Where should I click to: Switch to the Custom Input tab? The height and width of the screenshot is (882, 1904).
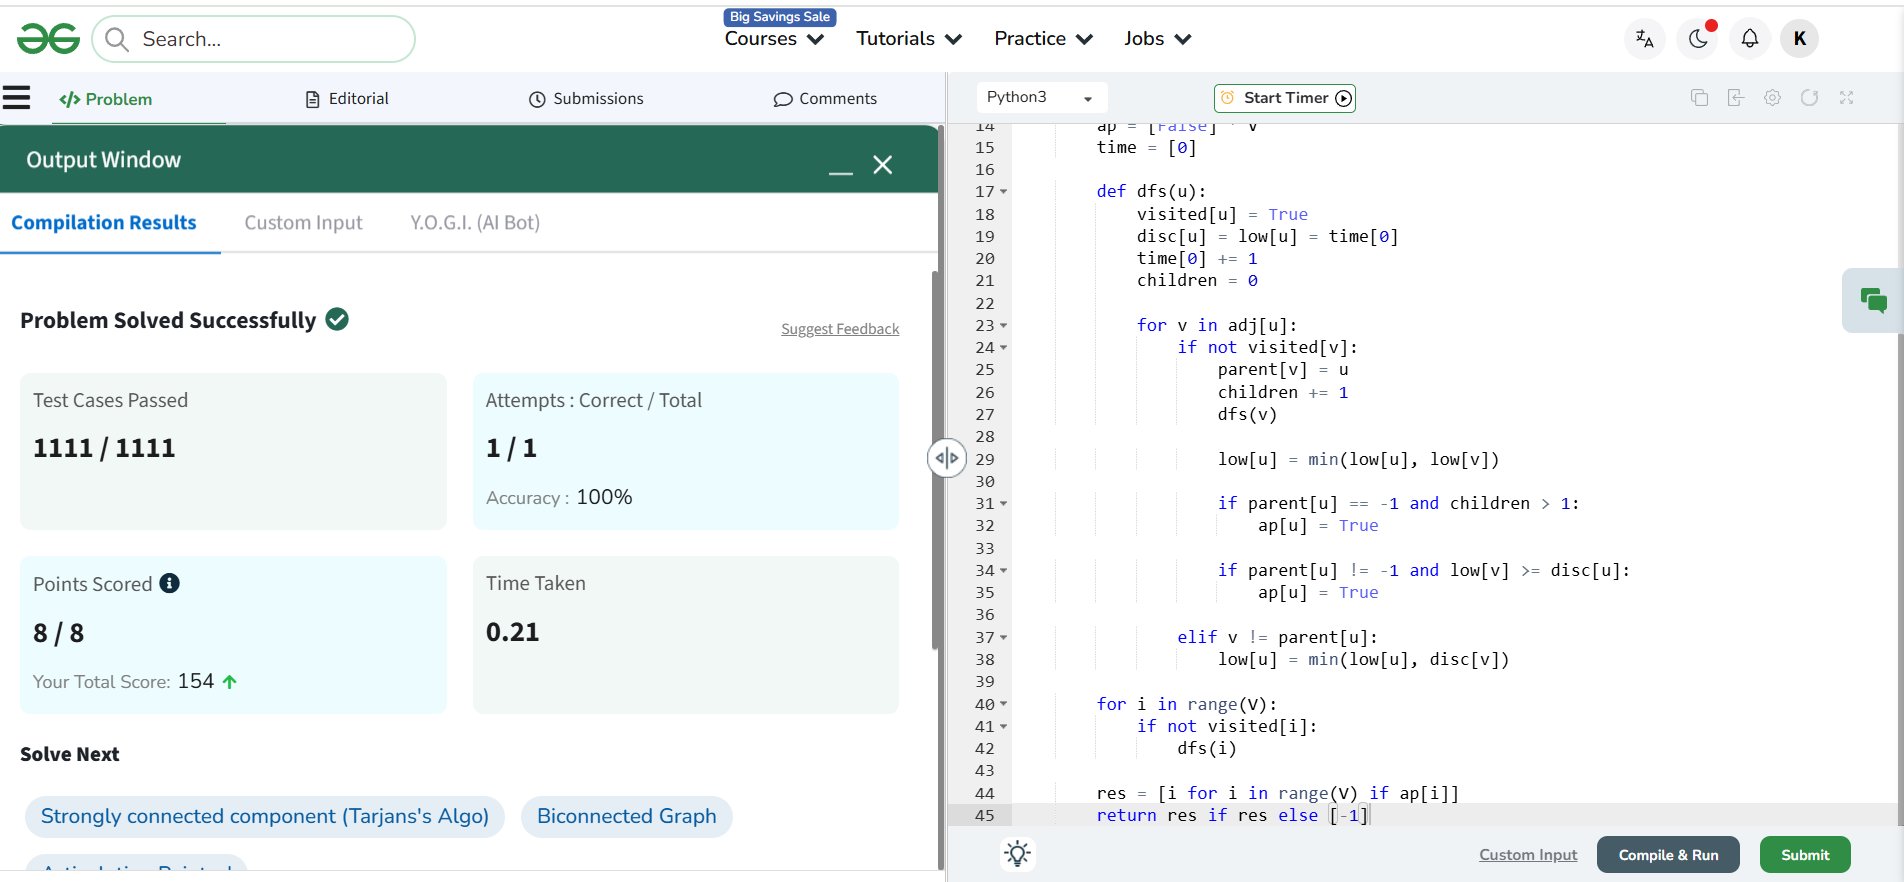[x=303, y=223]
